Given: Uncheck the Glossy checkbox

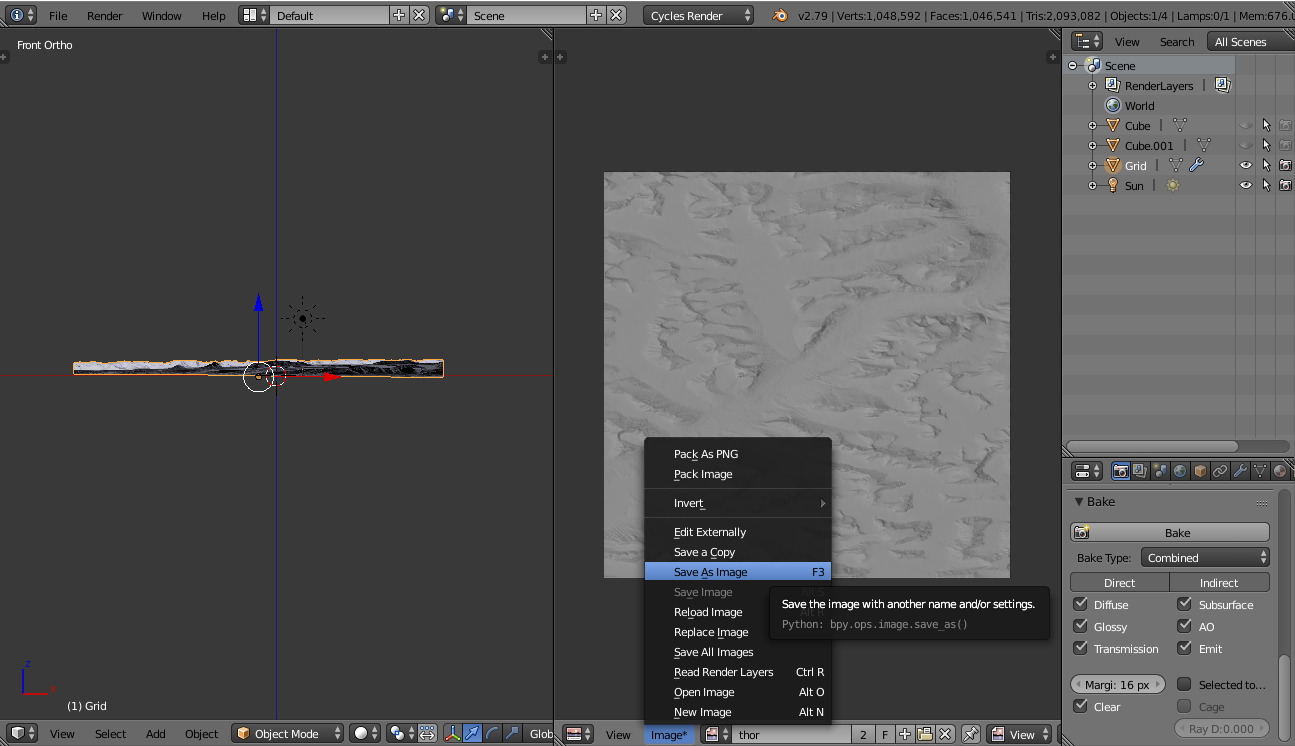Looking at the screenshot, I should tap(1080, 626).
